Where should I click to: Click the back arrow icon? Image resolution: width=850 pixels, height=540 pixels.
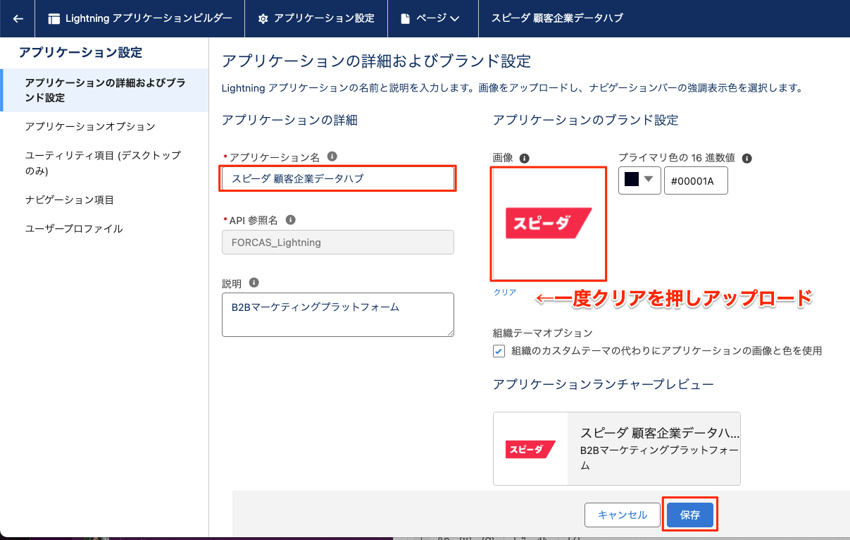[18, 19]
